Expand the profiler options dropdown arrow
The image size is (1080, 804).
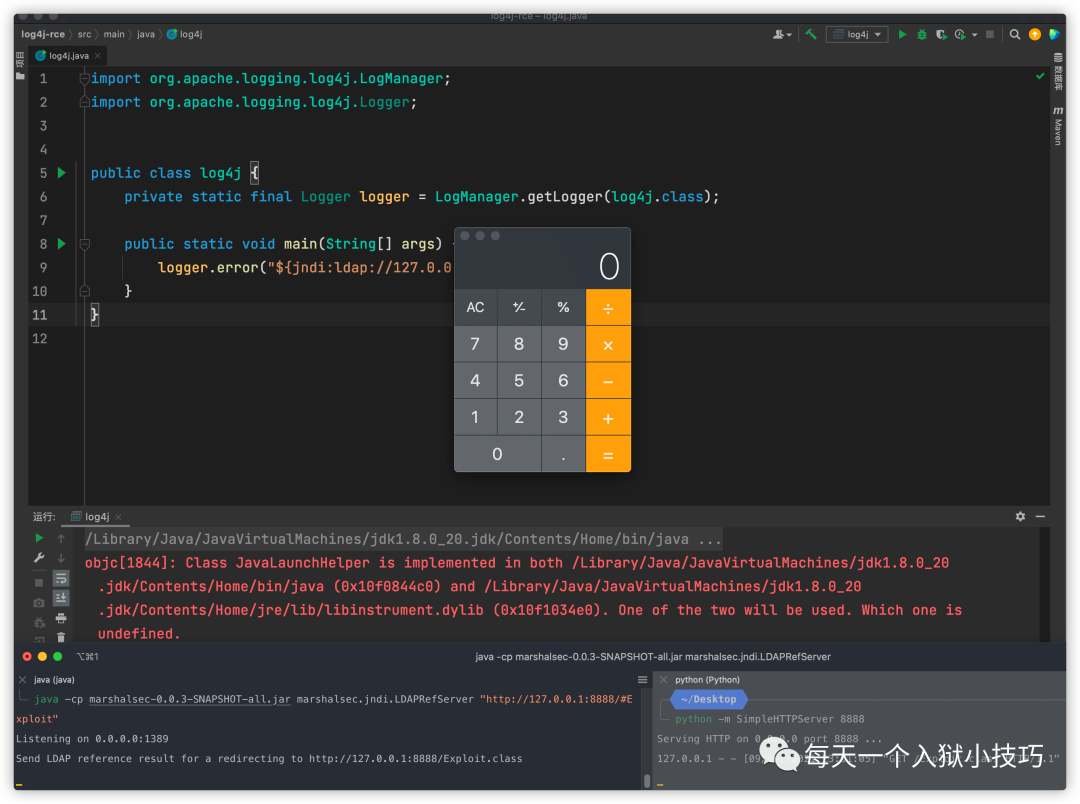tap(975, 34)
